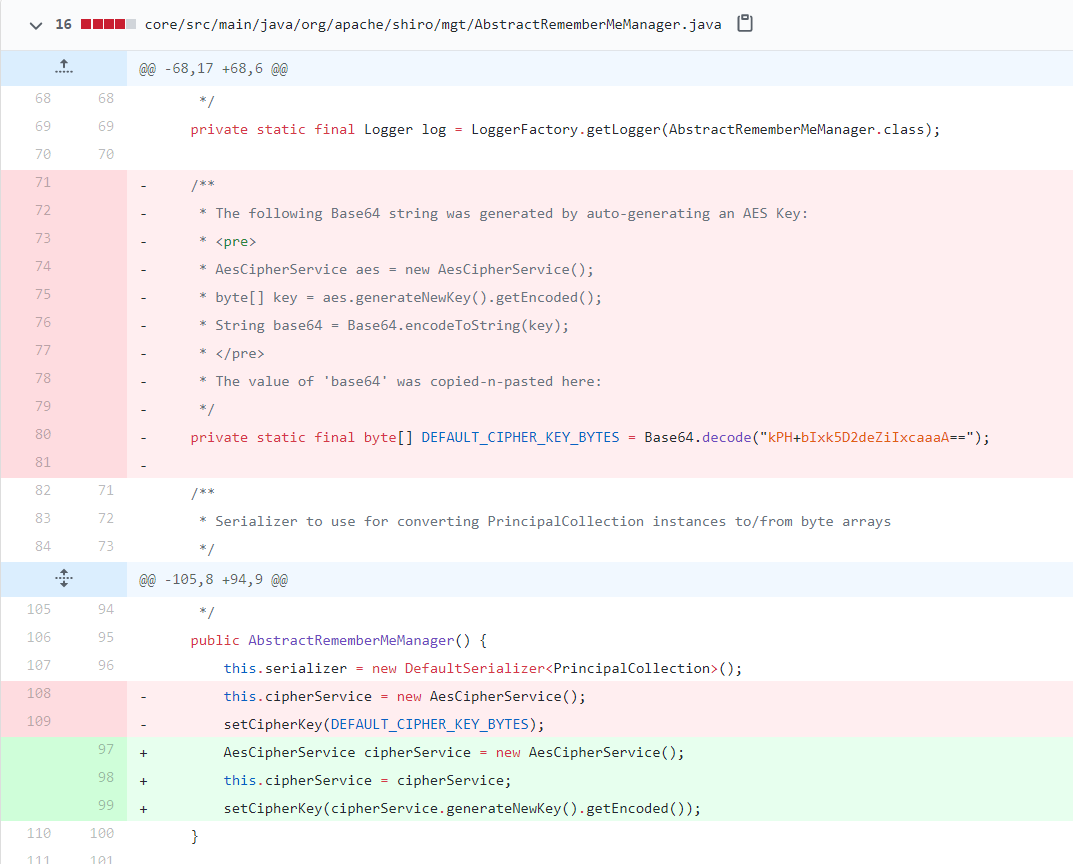The width and height of the screenshot is (1073, 864).
Task: Click the removed DEFAULT_CIPHER_KEY_BYTES declaration line
Action: (590, 438)
